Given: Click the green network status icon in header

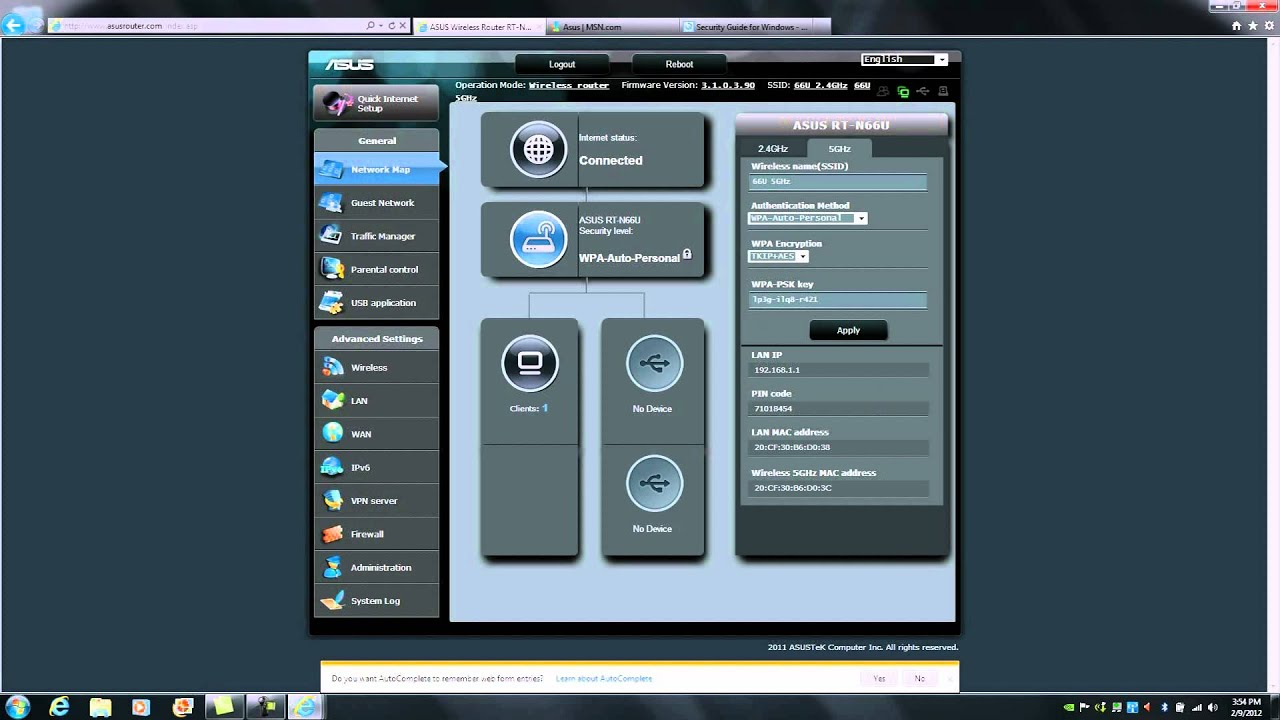Looking at the screenshot, I should pyautogui.click(x=903, y=92).
